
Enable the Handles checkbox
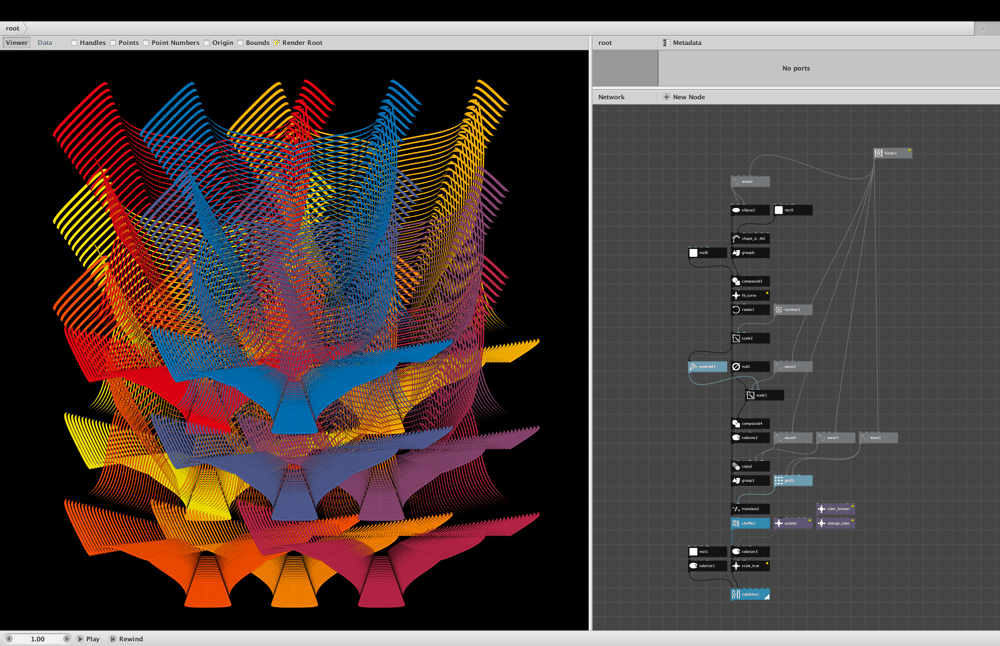[74, 43]
